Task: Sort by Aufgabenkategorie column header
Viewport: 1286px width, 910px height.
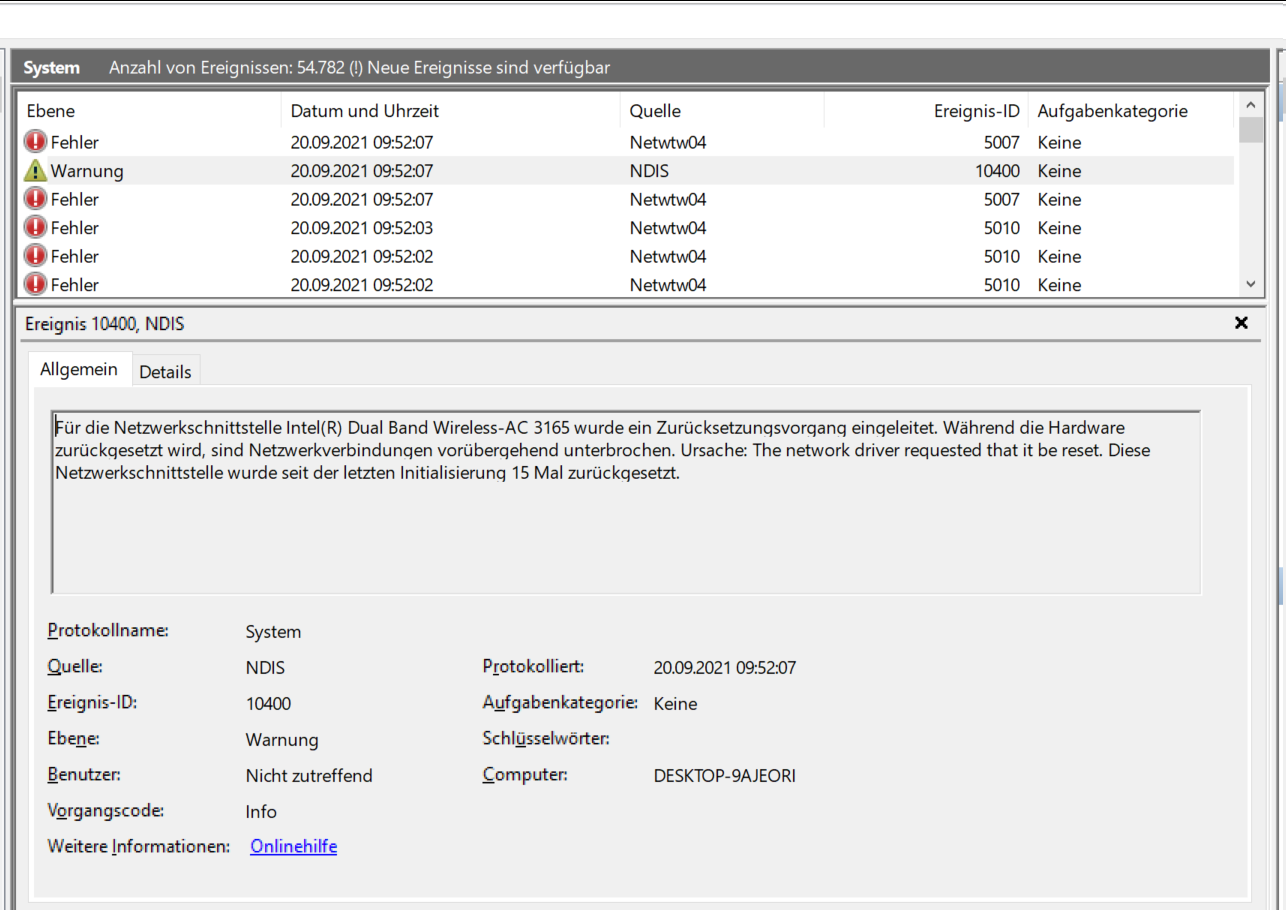Action: tap(1131, 111)
